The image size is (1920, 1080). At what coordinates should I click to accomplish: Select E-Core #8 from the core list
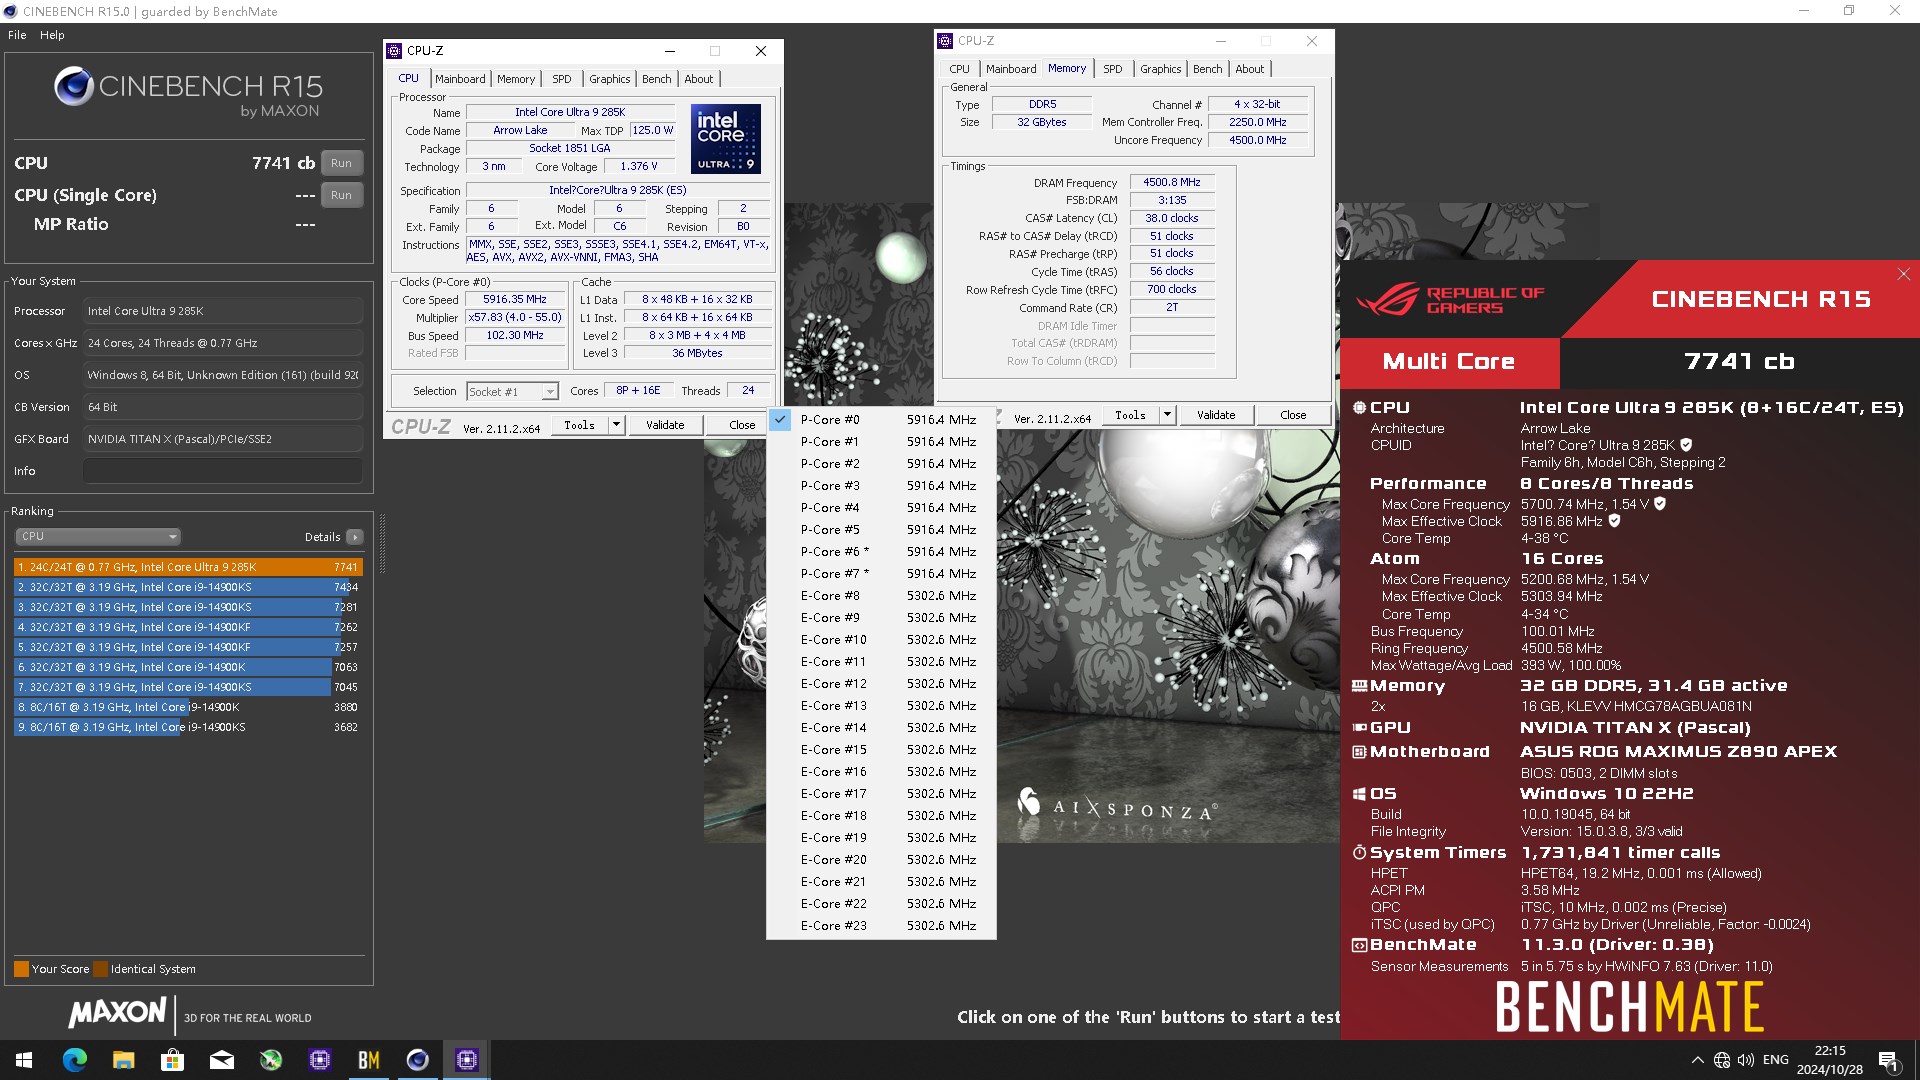pyautogui.click(x=881, y=596)
